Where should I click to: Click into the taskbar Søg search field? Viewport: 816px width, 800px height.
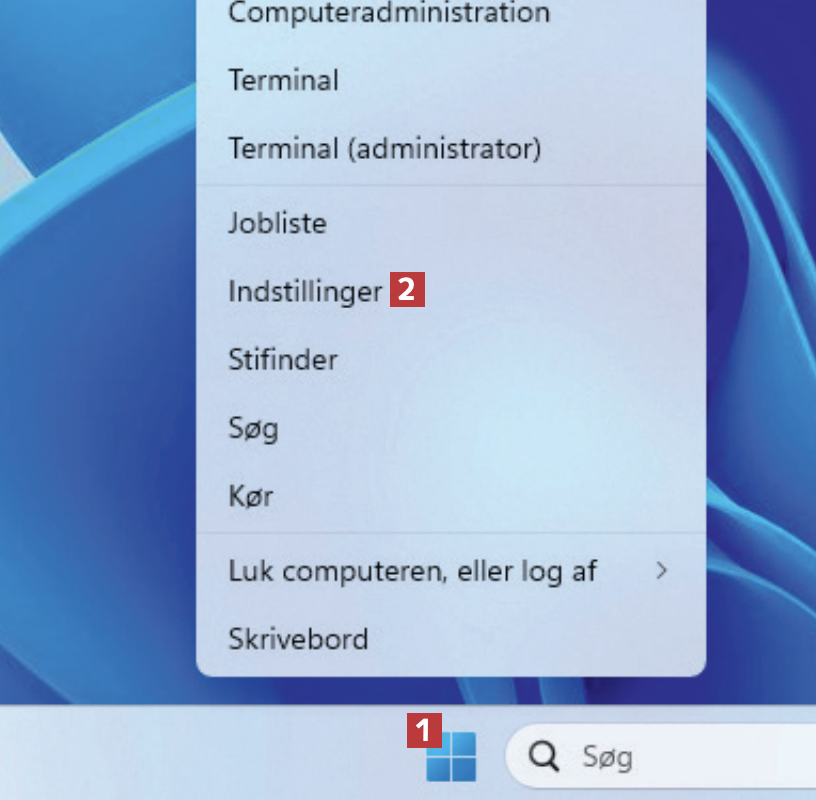pos(661,756)
